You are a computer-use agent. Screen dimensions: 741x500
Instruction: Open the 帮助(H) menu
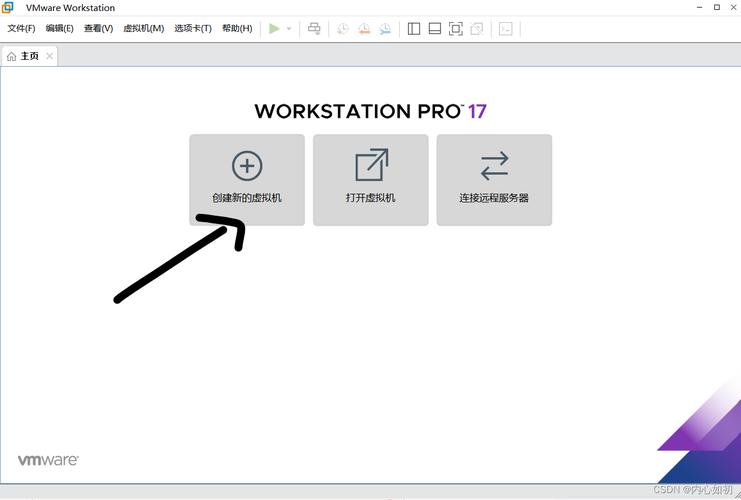pos(237,28)
